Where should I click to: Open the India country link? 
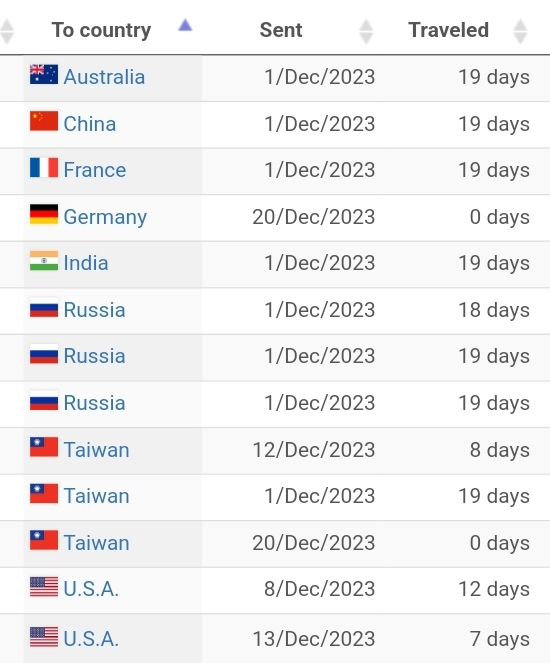pyautogui.click(x=86, y=263)
